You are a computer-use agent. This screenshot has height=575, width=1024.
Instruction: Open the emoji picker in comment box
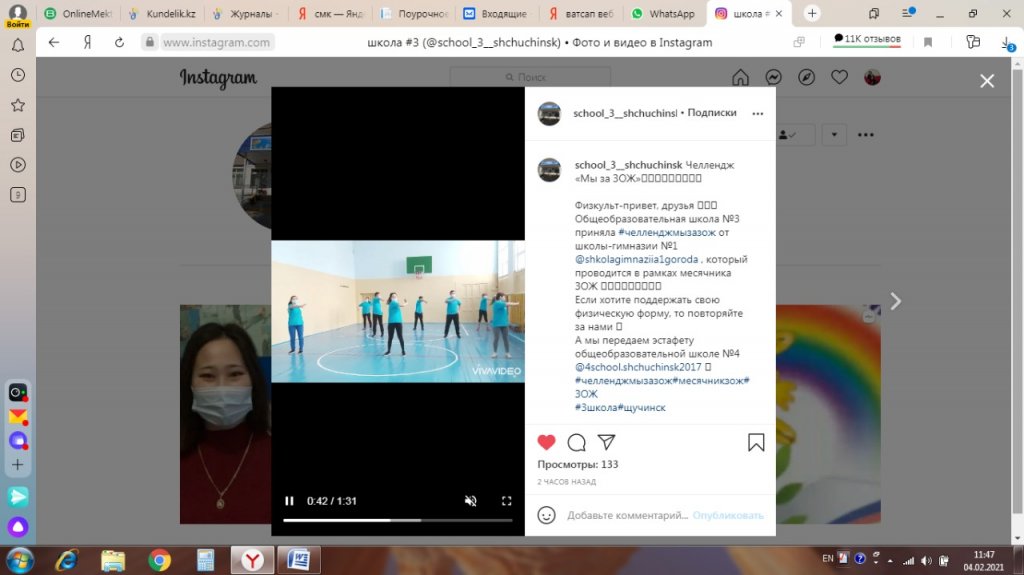[547, 515]
